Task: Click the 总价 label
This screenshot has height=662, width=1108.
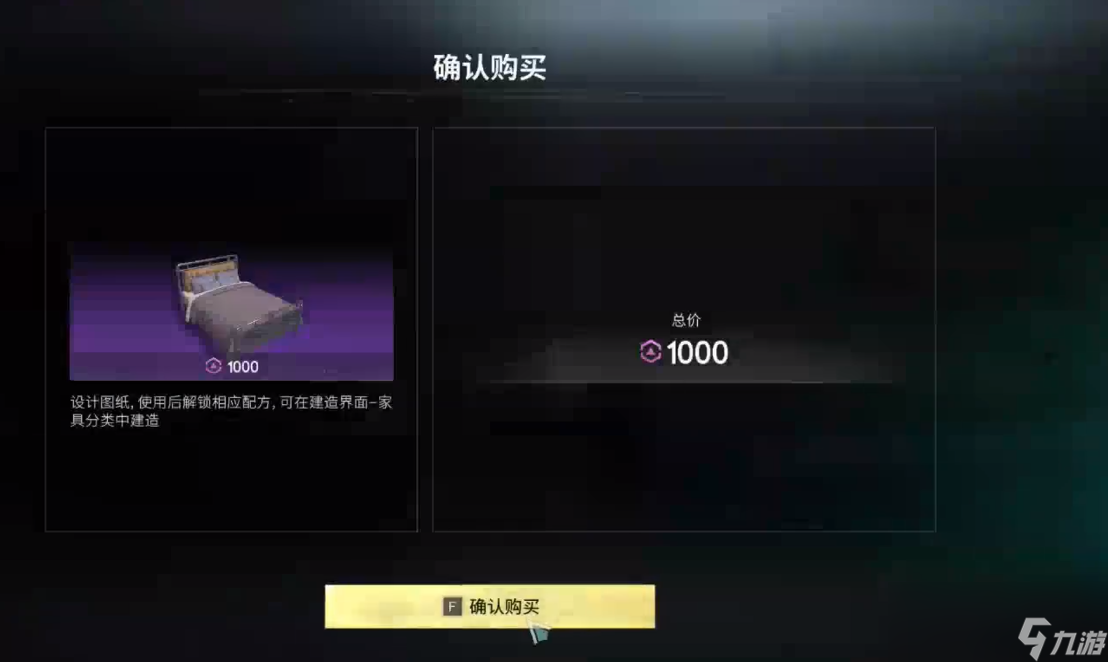Action: coord(685,320)
